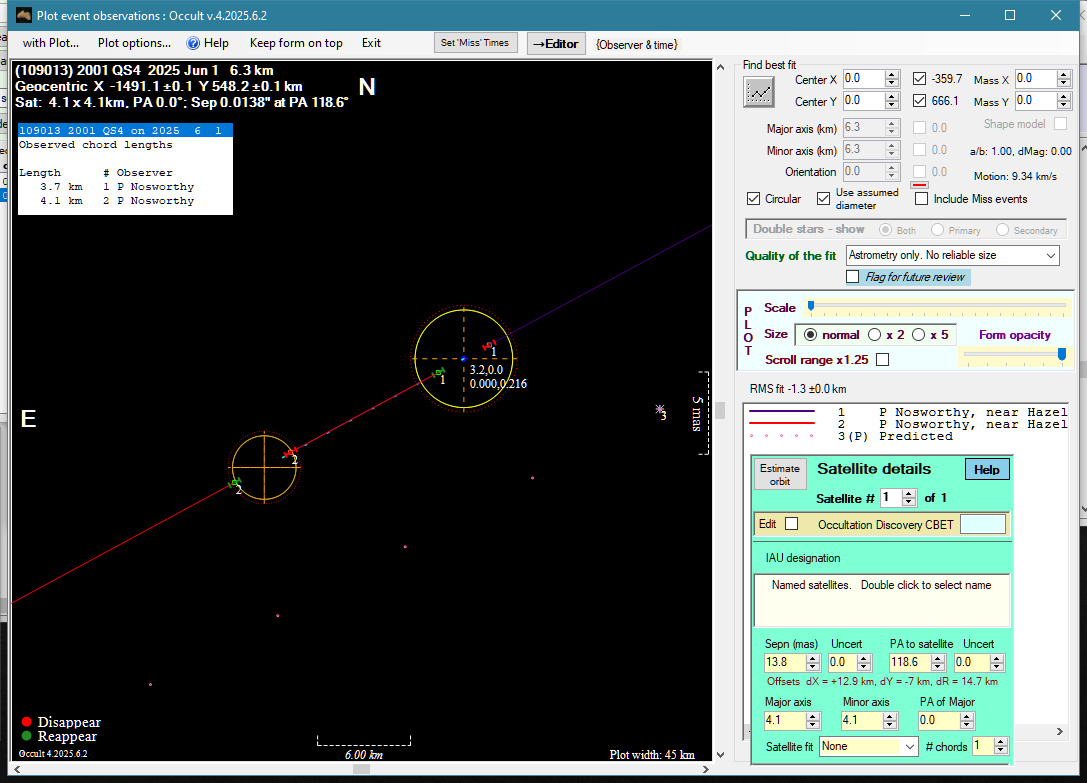Expand the Satellite fit dropdown
Image resolution: width=1087 pixels, height=783 pixels.
(909, 747)
